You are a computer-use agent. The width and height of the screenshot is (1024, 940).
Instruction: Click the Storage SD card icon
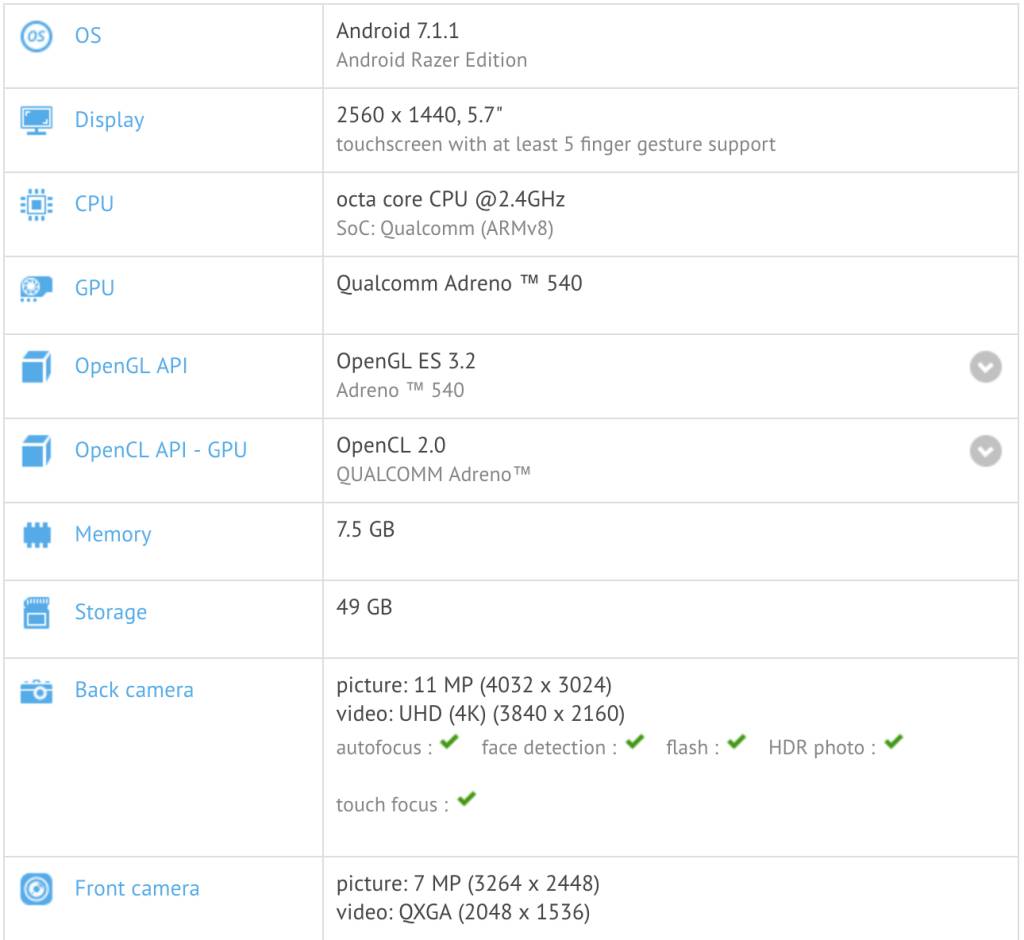[x=36, y=613]
